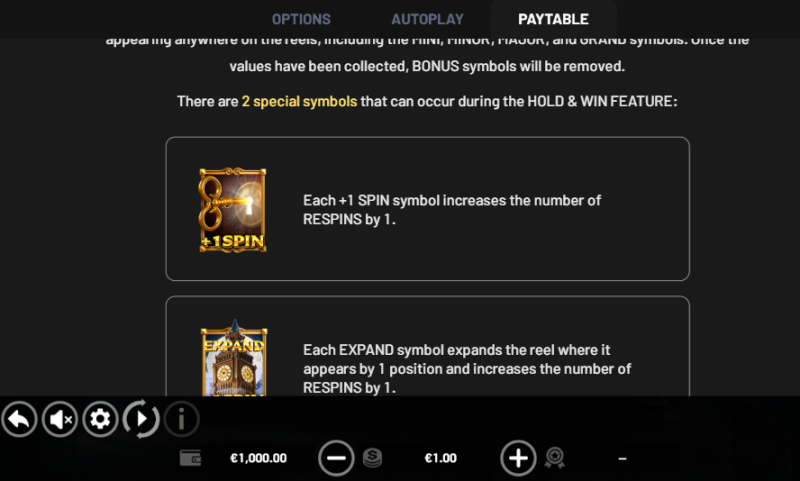Click the award ribbon win icon
The image size is (800, 481).
555,458
